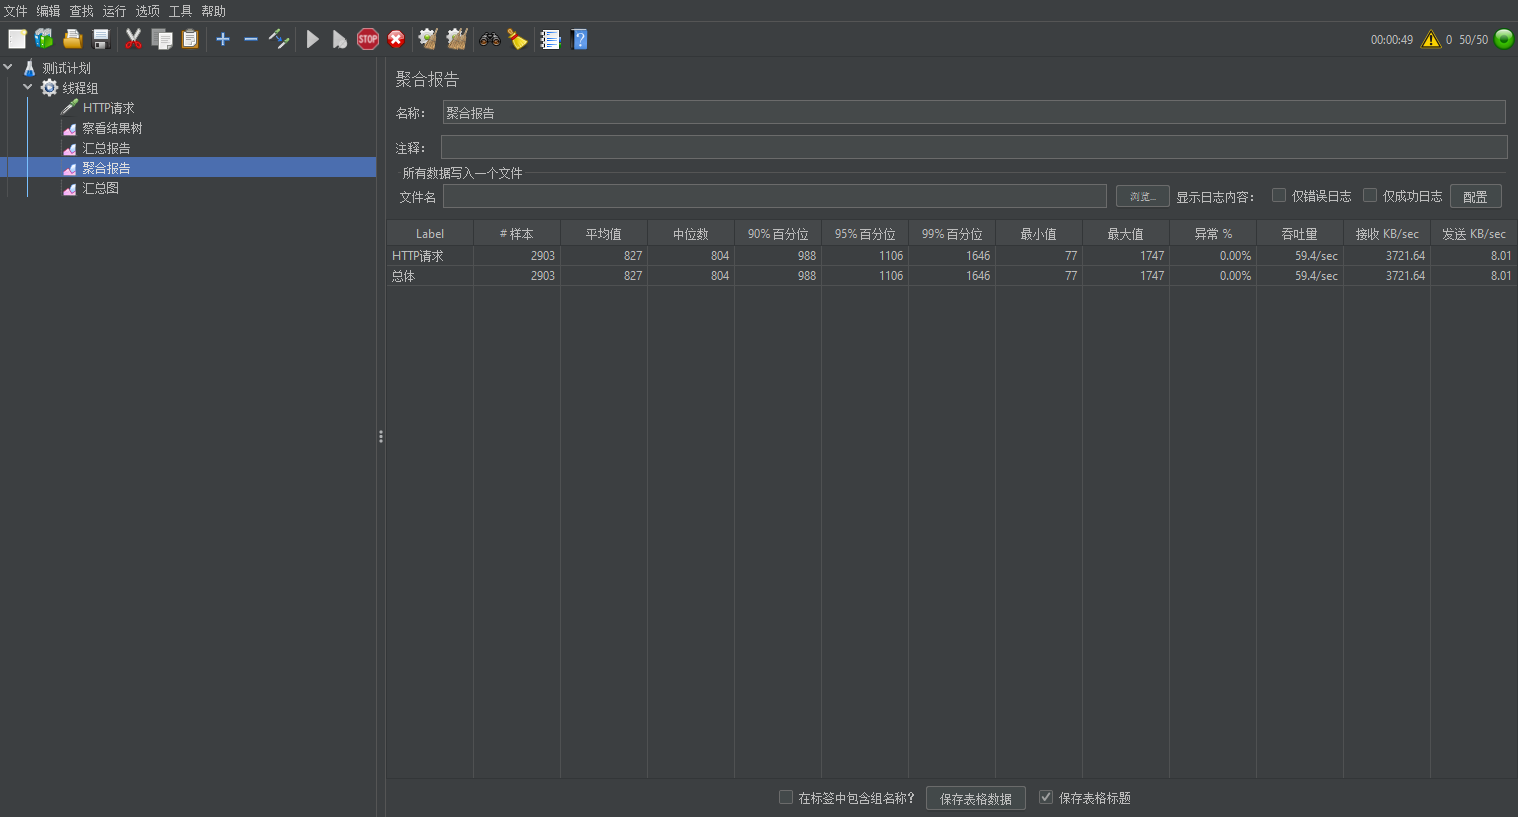Click the Open file folder icon

point(72,39)
